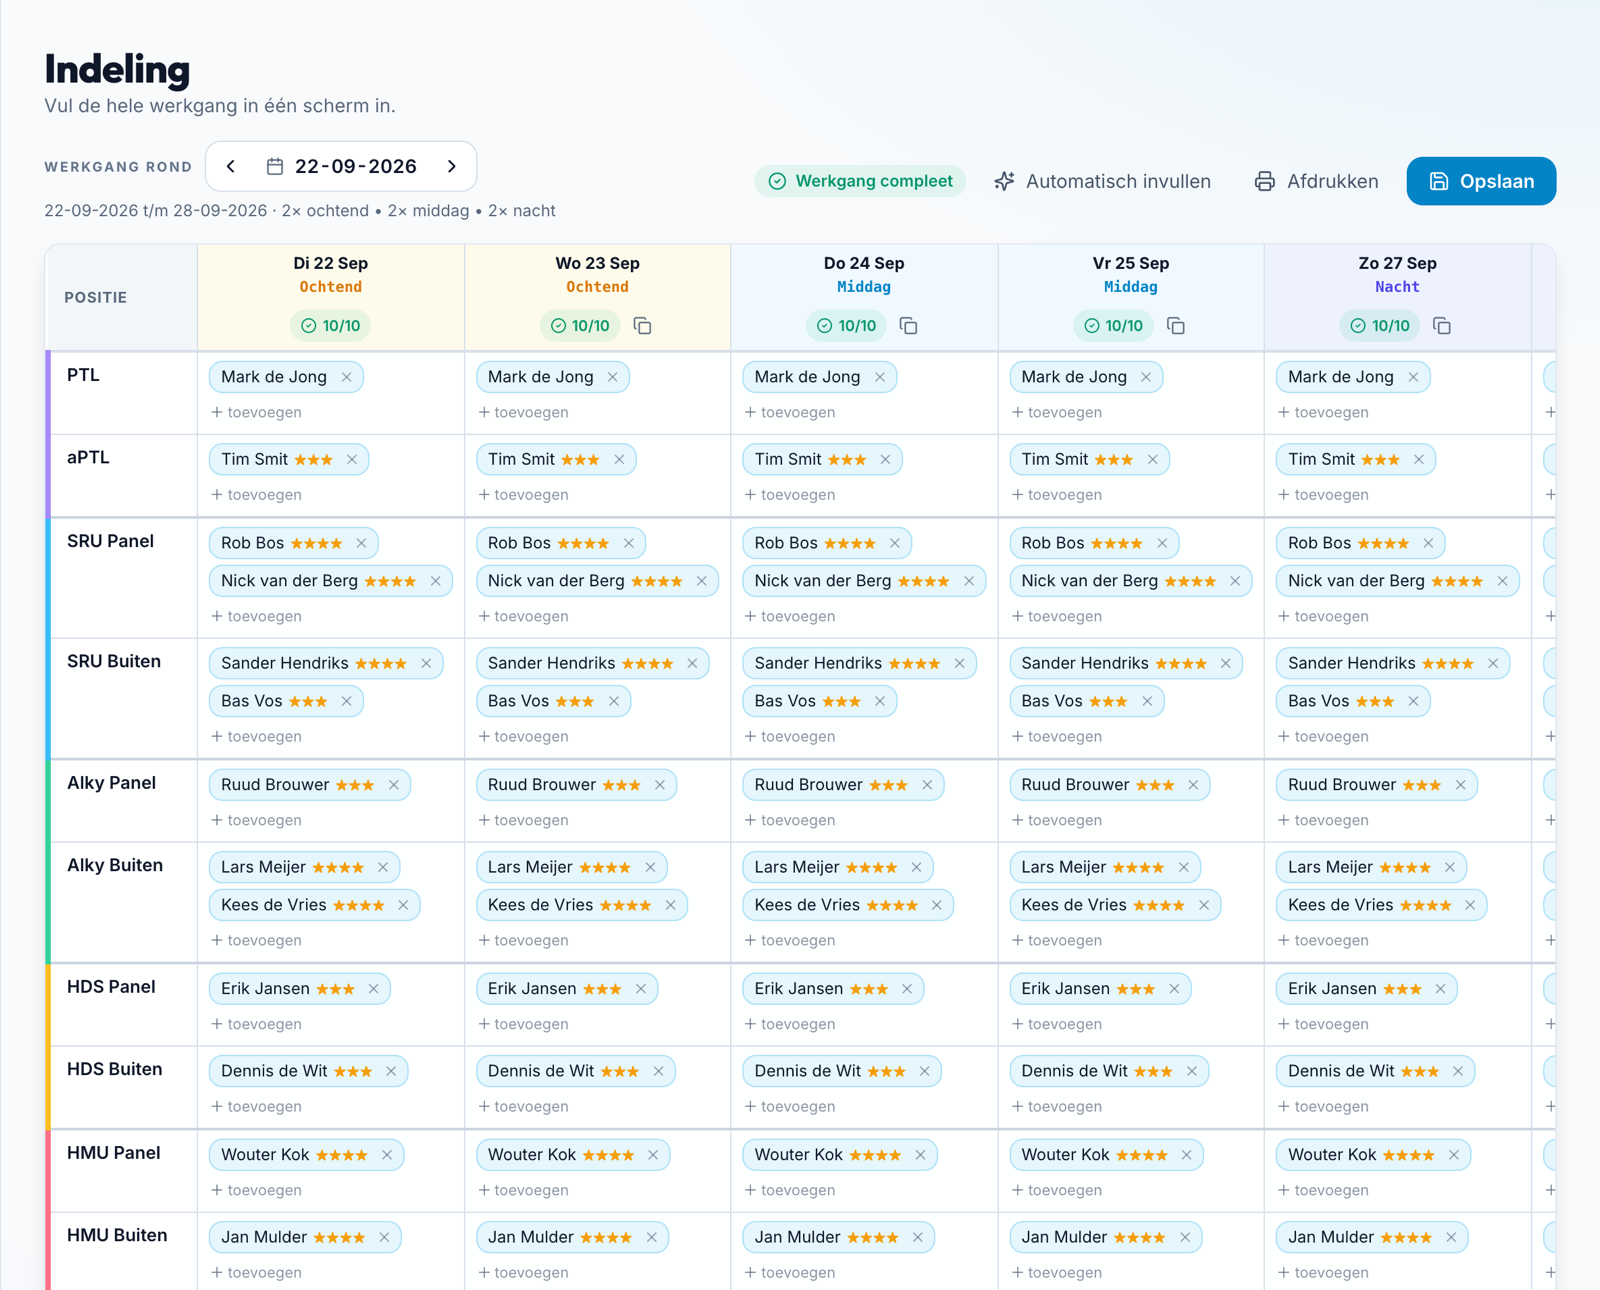Remove Bas Vos on Di 22 Sep
The image size is (1600, 1290).
[x=346, y=701]
